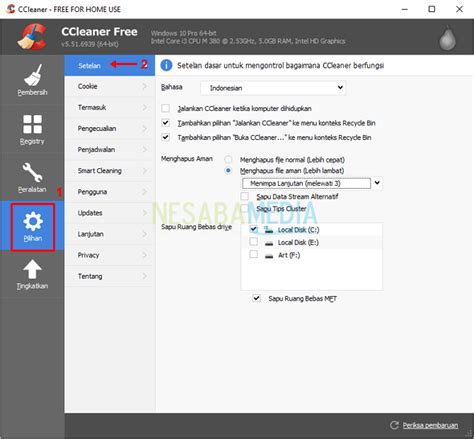Open the Setelan settings tab
This screenshot has height=439, width=474.
(110, 65)
